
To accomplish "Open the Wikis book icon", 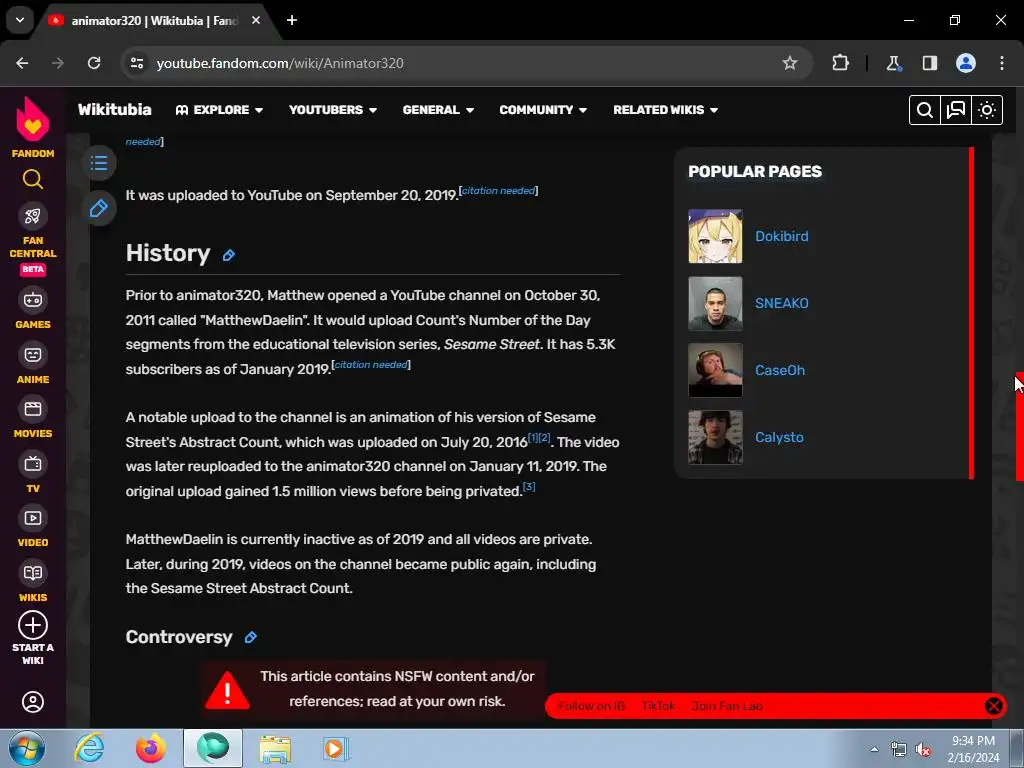I will pos(33,573).
